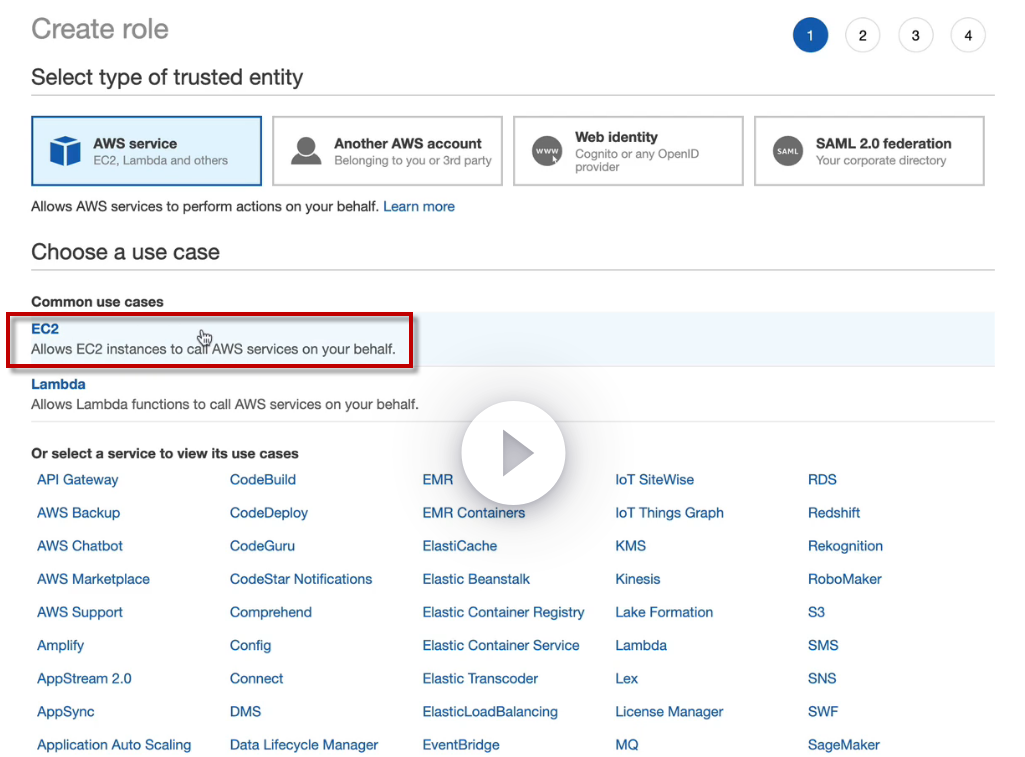Open AWS Backup service
This screenshot has height=757, width=1025.
[x=78, y=513]
